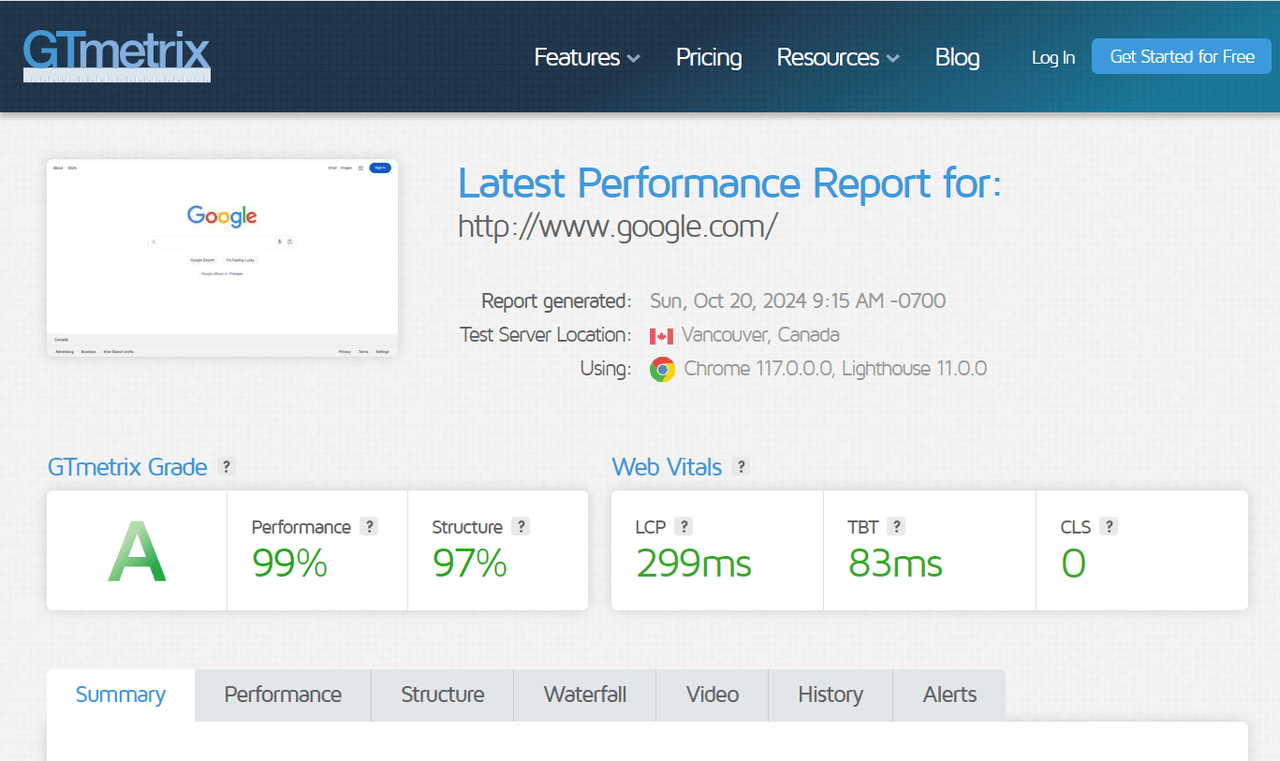The image size is (1280, 761).
Task: Click the Using label
Action: pos(606,369)
